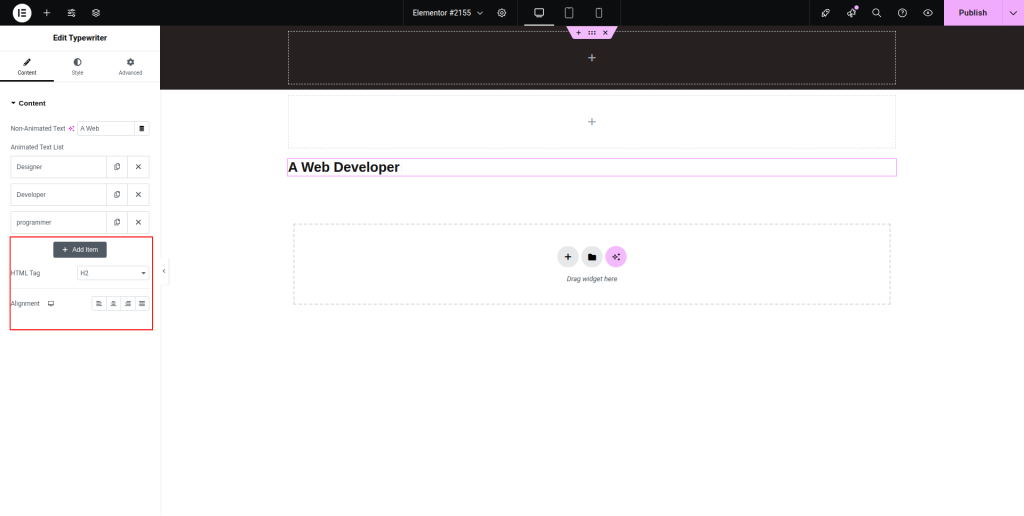Click the drag handle dots in section handle
This screenshot has width=1024, height=516.
click(x=592, y=33)
